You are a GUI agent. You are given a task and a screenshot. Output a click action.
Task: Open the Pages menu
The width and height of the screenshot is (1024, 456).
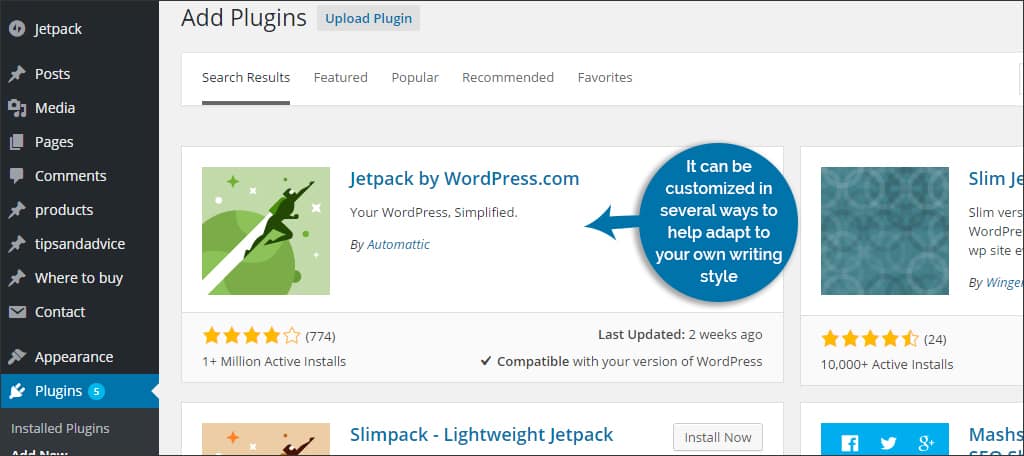79,142
